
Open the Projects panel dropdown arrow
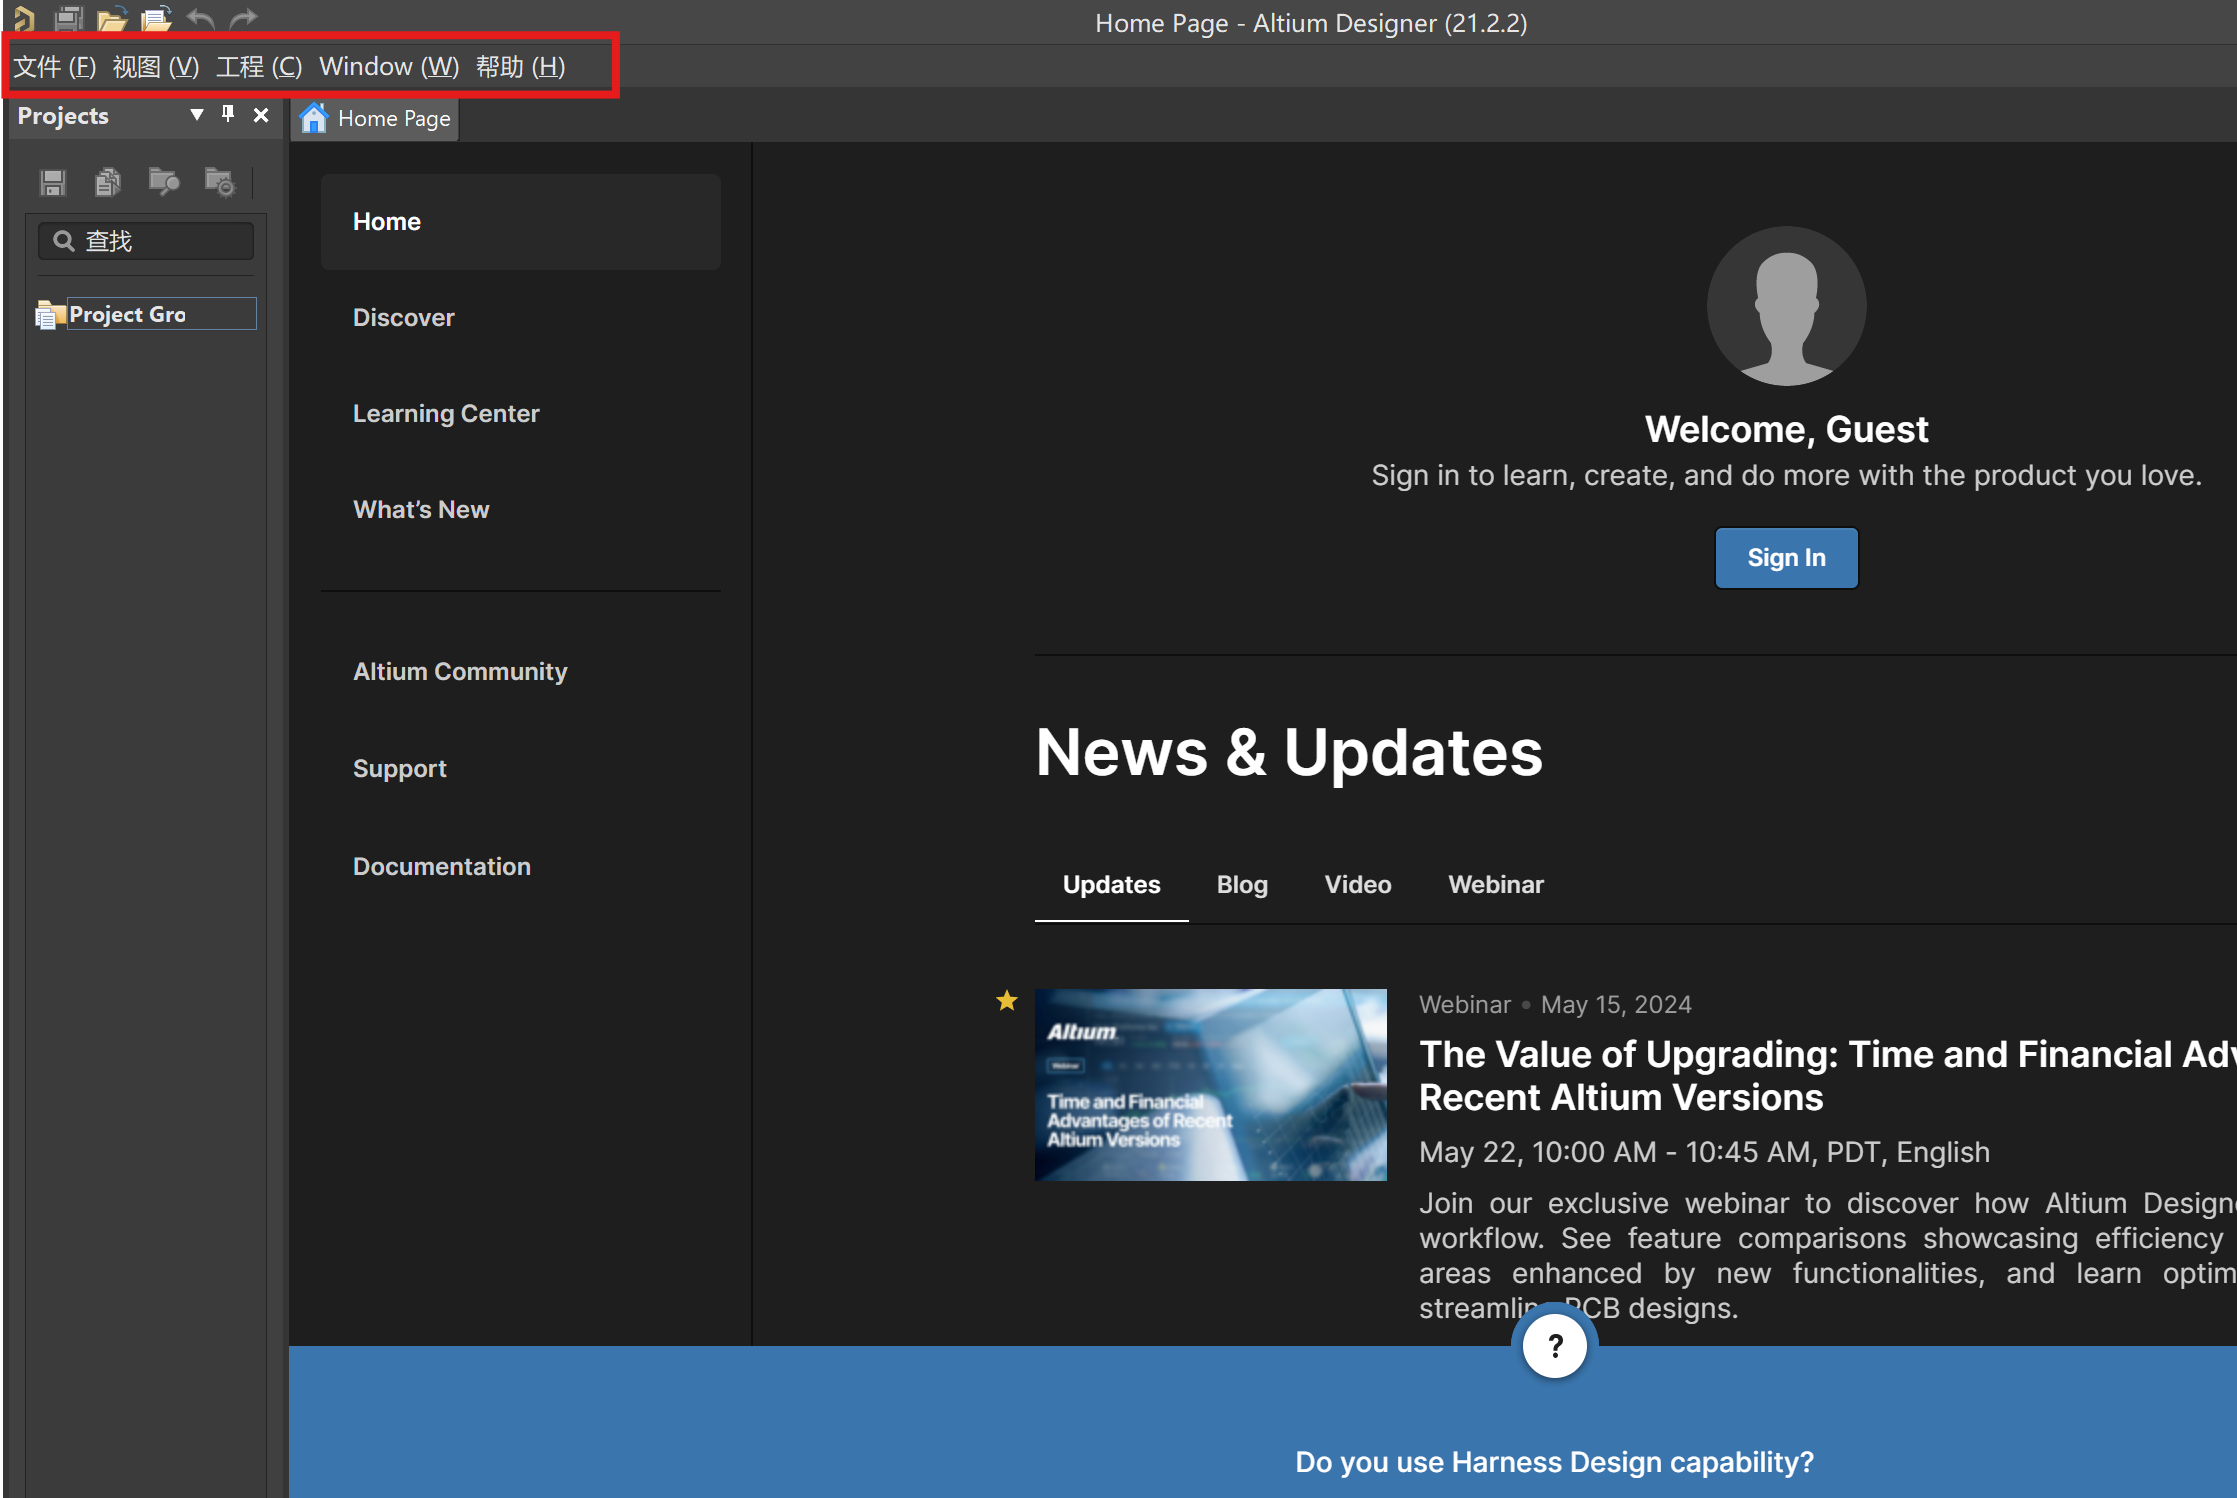[x=197, y=115]
